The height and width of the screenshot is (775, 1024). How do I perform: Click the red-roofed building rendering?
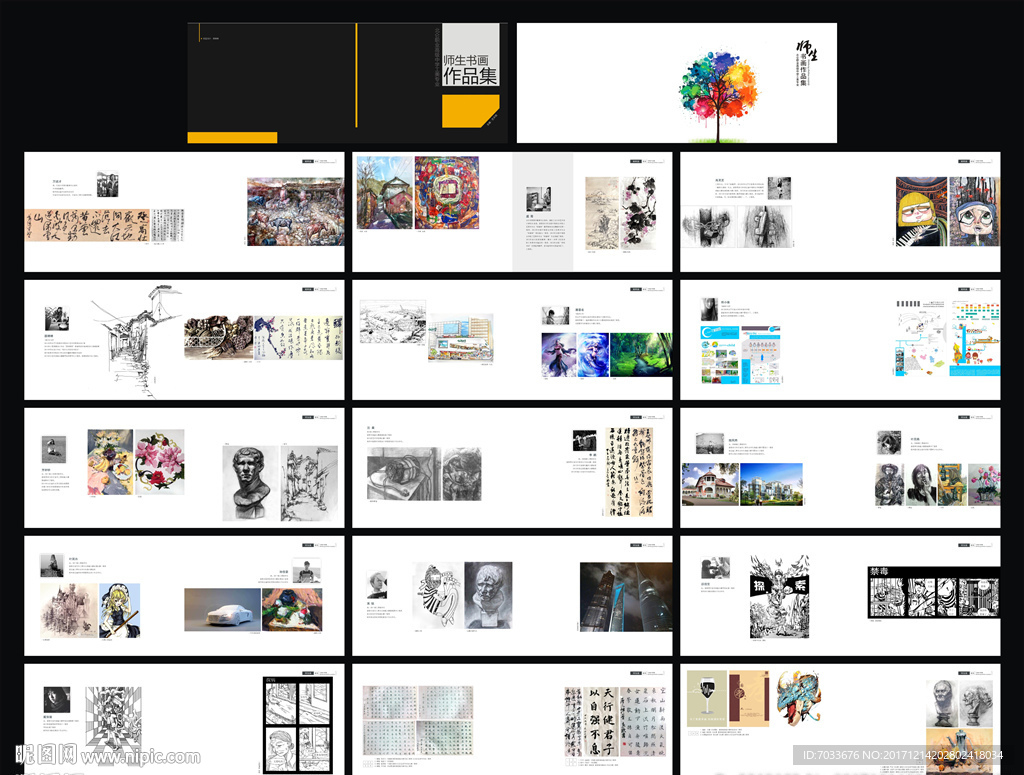tap(710, 484)
